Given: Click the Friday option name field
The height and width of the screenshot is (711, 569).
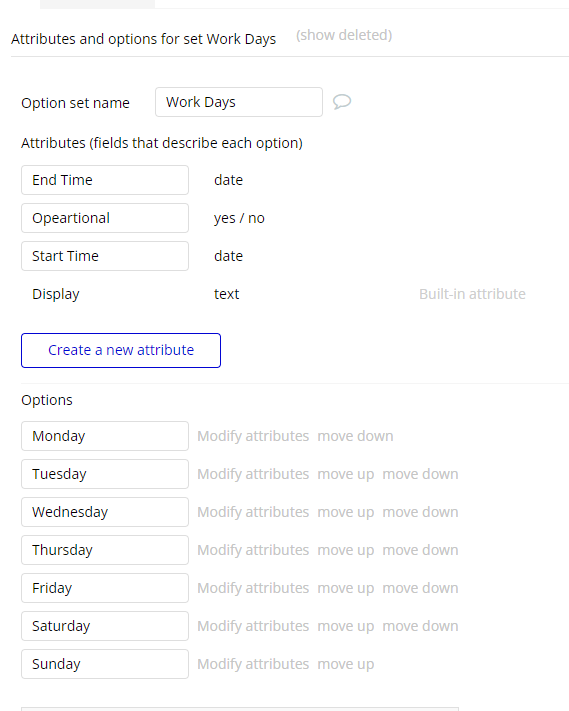Looking at the screenshot, I should (x=105, y=588).
